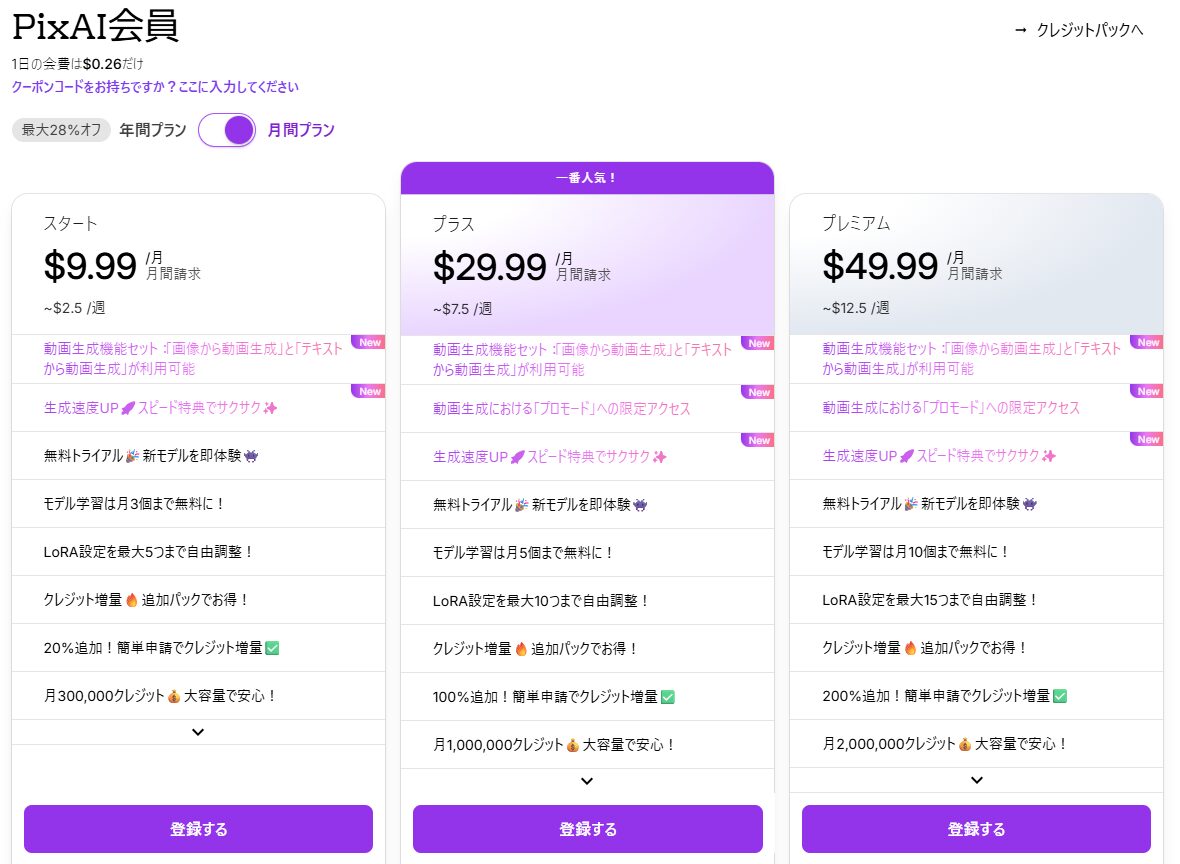Click LoRA設定を最大10つまで自由調整！ text
The width and height of the screenshot is (1180, 864).
click(541, 601)
